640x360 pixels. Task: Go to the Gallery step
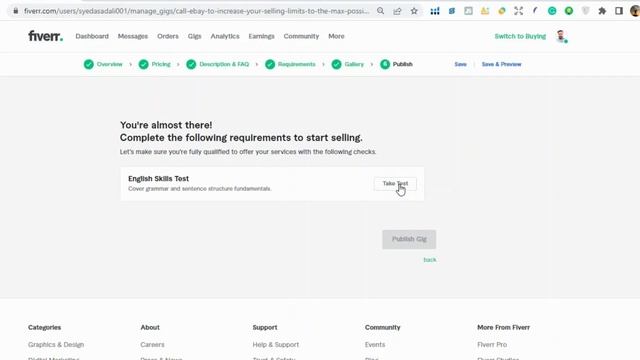354,64
